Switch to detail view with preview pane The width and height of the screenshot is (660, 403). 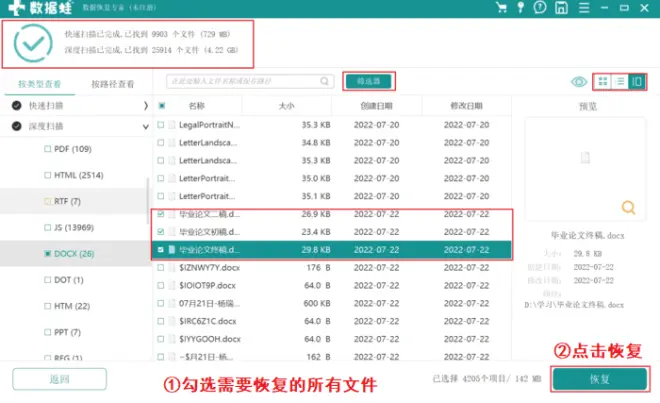point(637,81)
